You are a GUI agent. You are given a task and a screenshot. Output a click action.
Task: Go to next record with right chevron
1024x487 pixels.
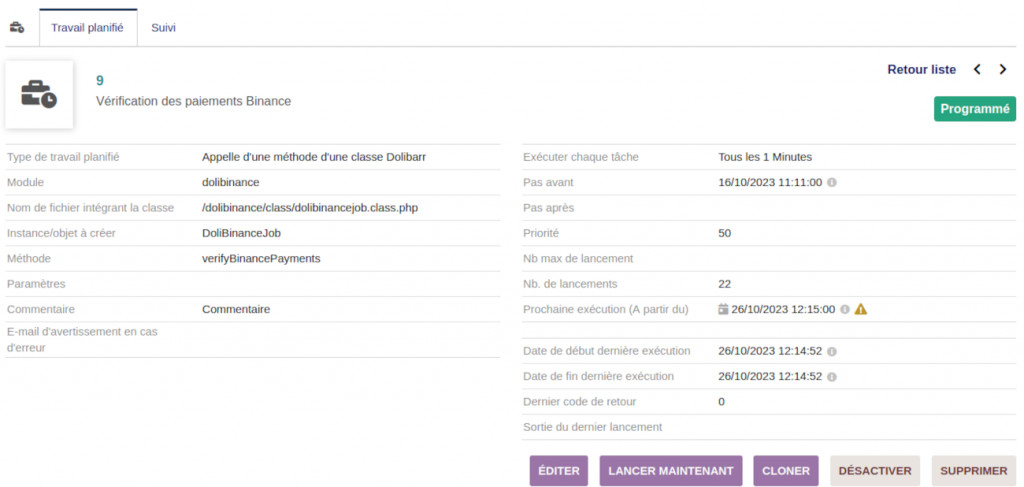click(x=1003, y=70)
